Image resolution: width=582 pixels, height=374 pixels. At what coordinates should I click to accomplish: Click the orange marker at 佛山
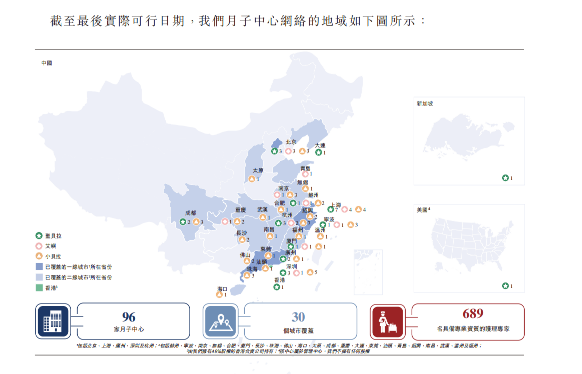247,261
